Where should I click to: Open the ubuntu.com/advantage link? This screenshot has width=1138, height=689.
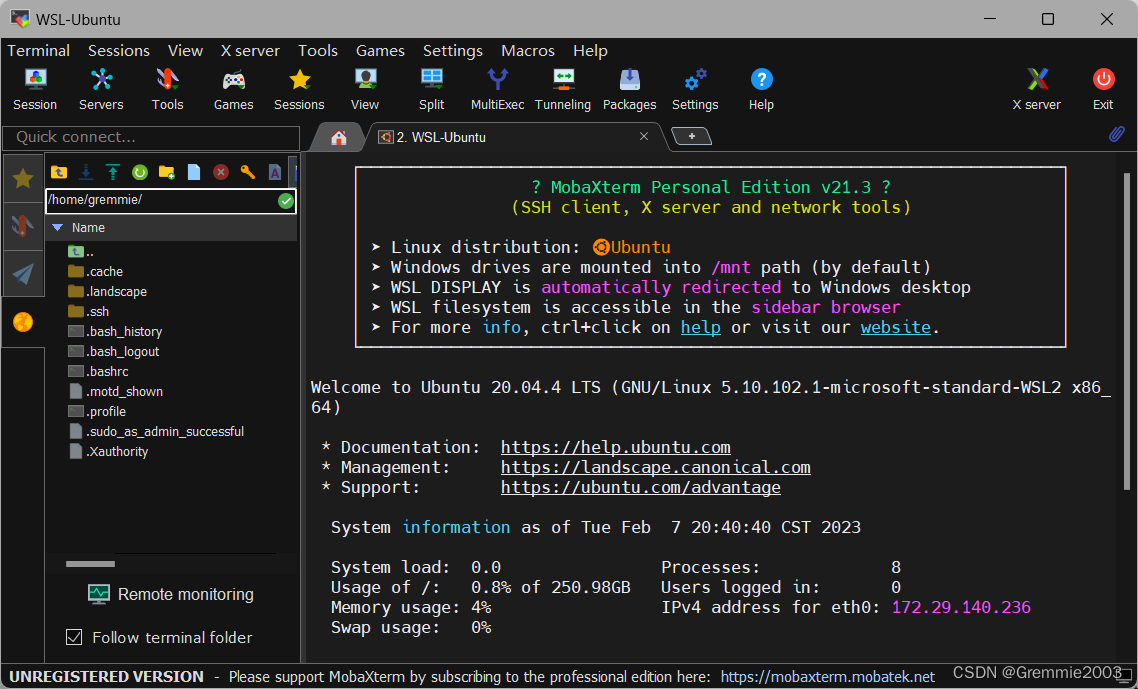coord(641,488)
